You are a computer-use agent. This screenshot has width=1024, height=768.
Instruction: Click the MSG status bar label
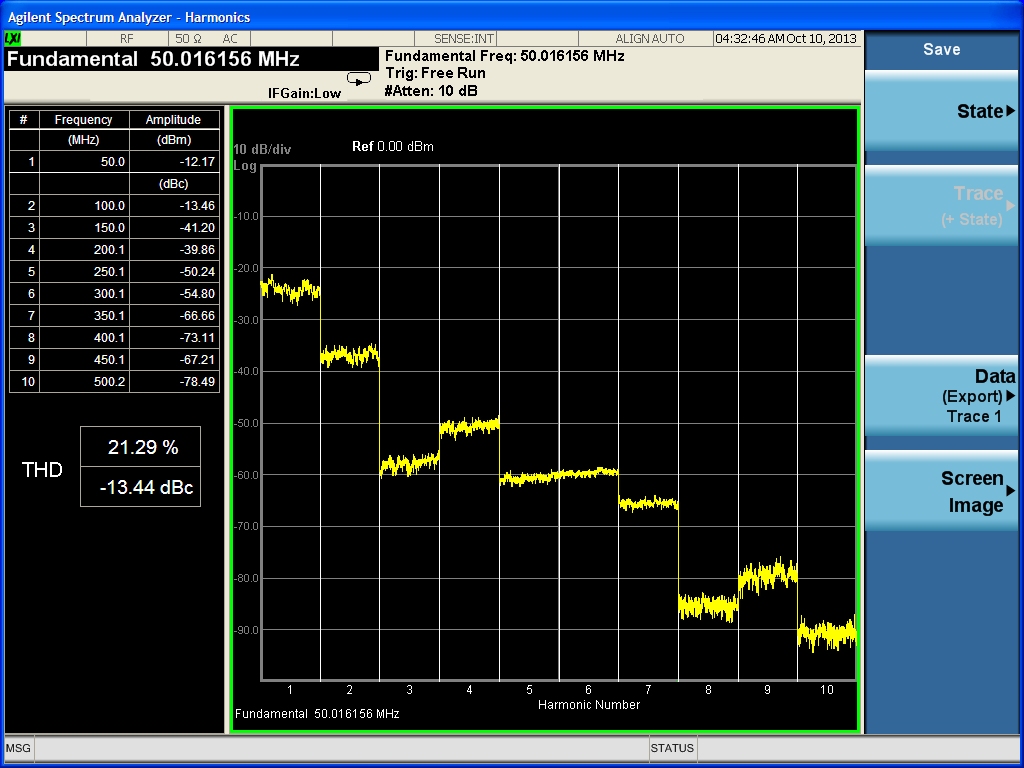tap(18, 748)
